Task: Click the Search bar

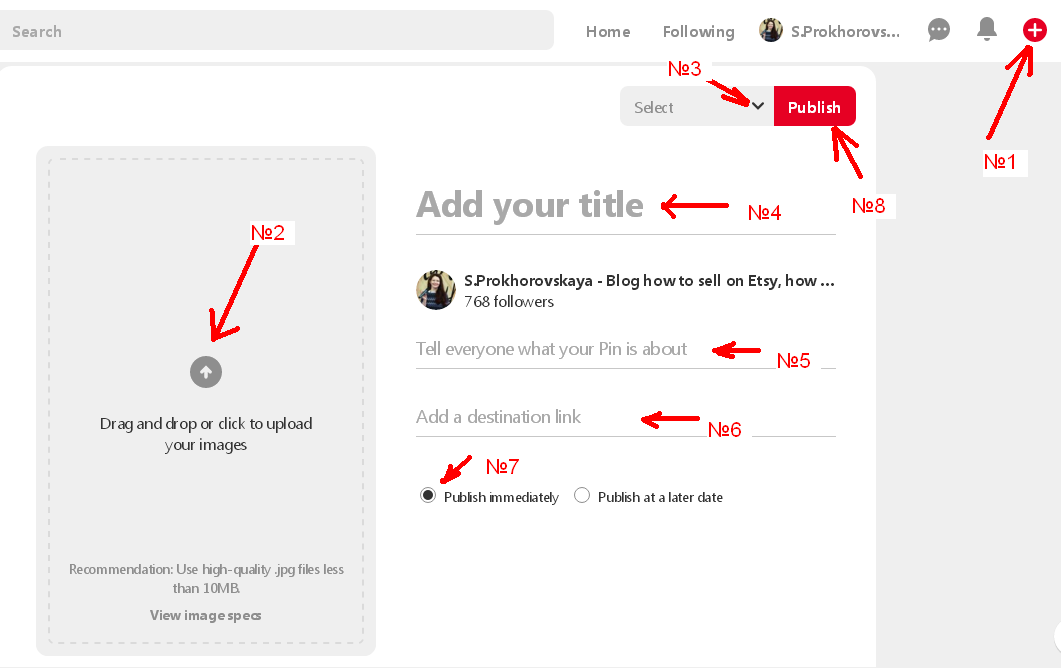Action: [277, 30]
